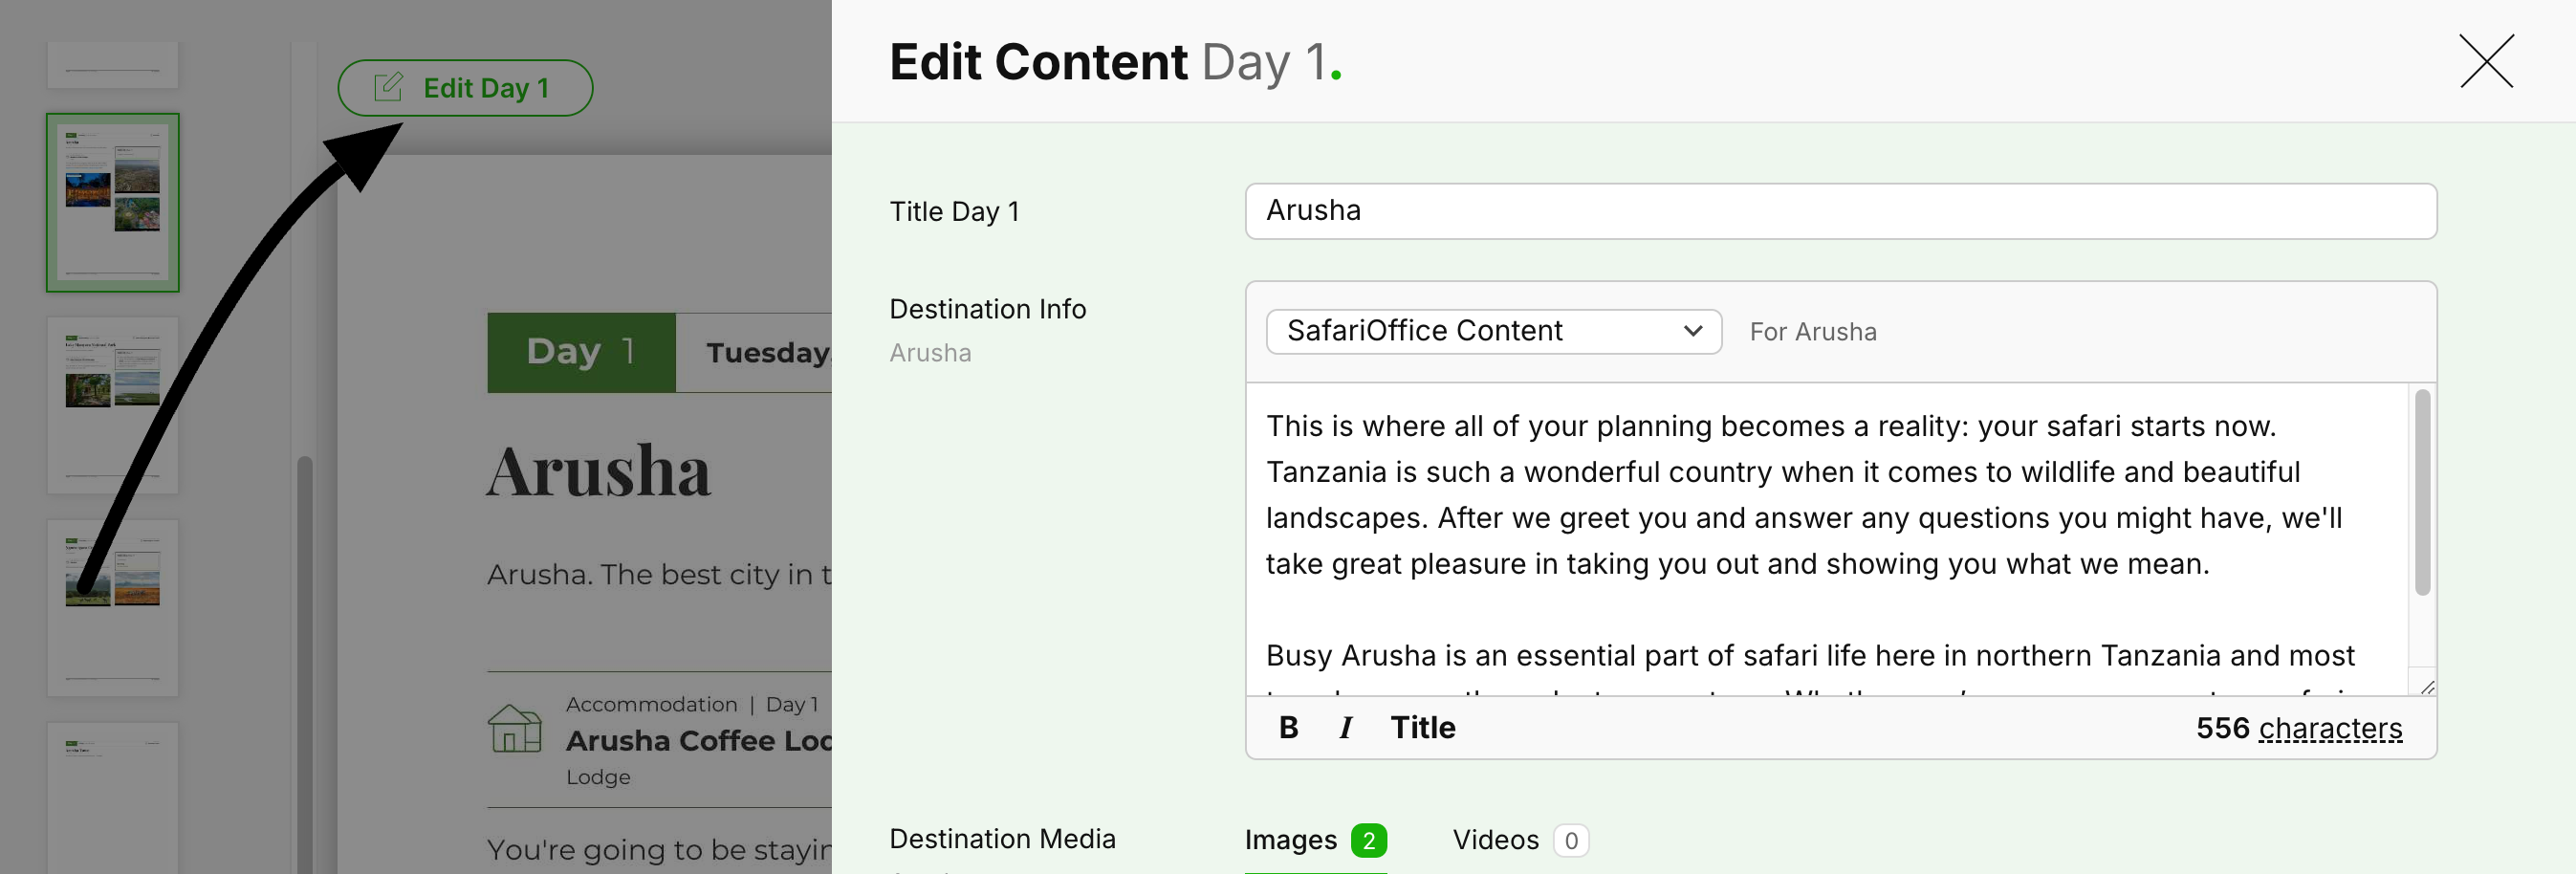Click the Bold formatting icon

pos(1288,728)
